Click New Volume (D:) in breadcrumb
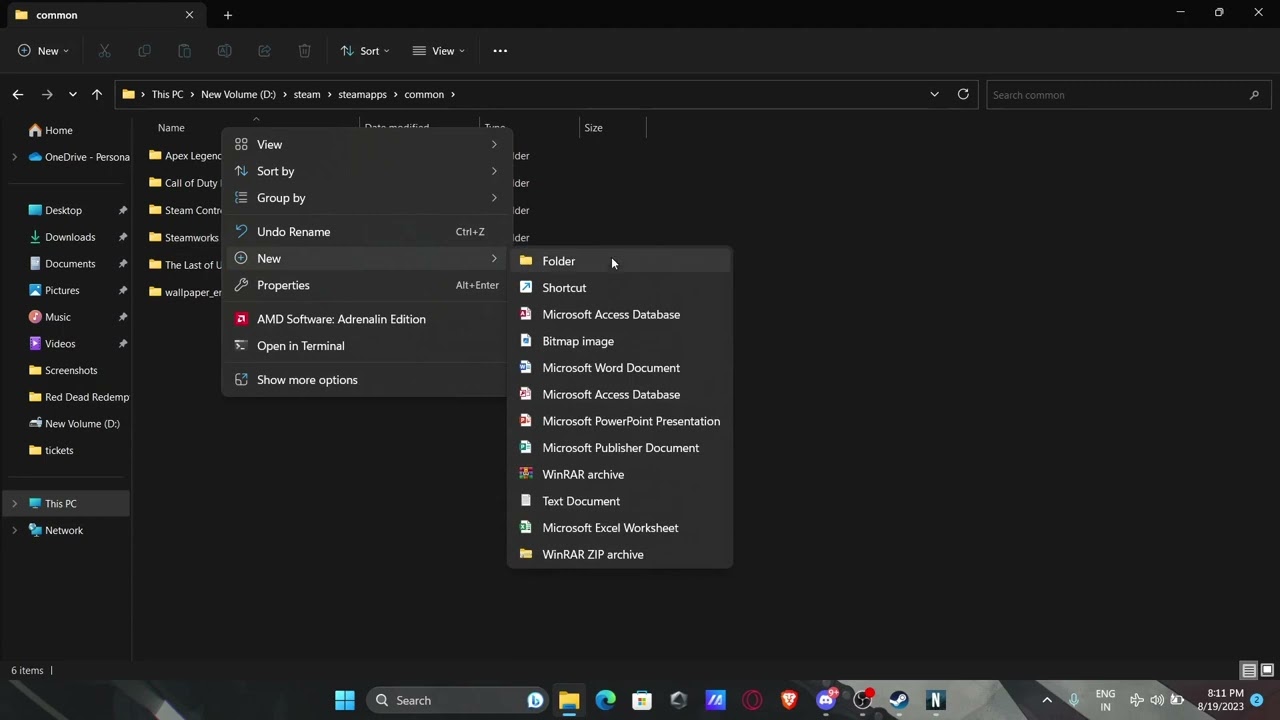 point(238,94)
